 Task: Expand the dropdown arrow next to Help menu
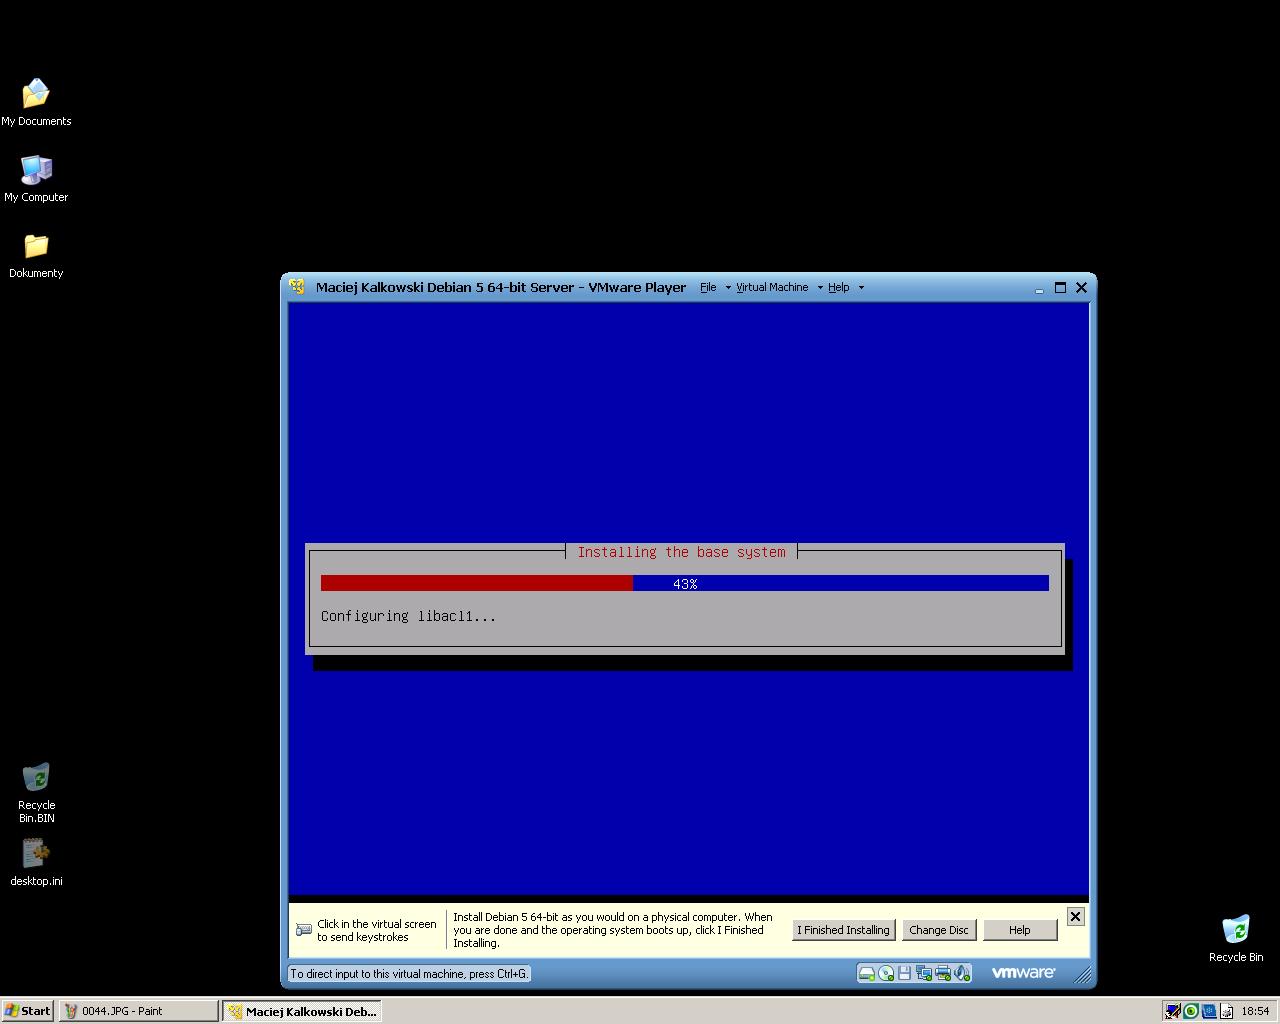click(861, 288)
